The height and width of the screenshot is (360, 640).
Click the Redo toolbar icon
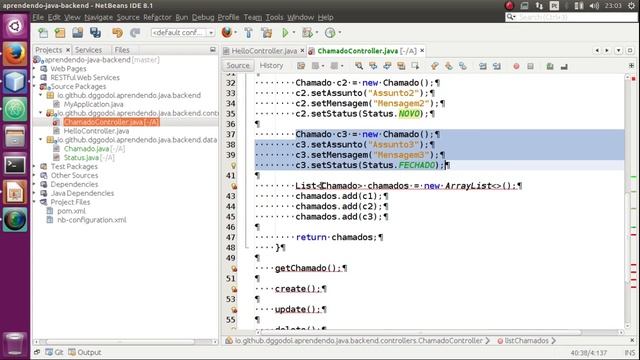135,33
